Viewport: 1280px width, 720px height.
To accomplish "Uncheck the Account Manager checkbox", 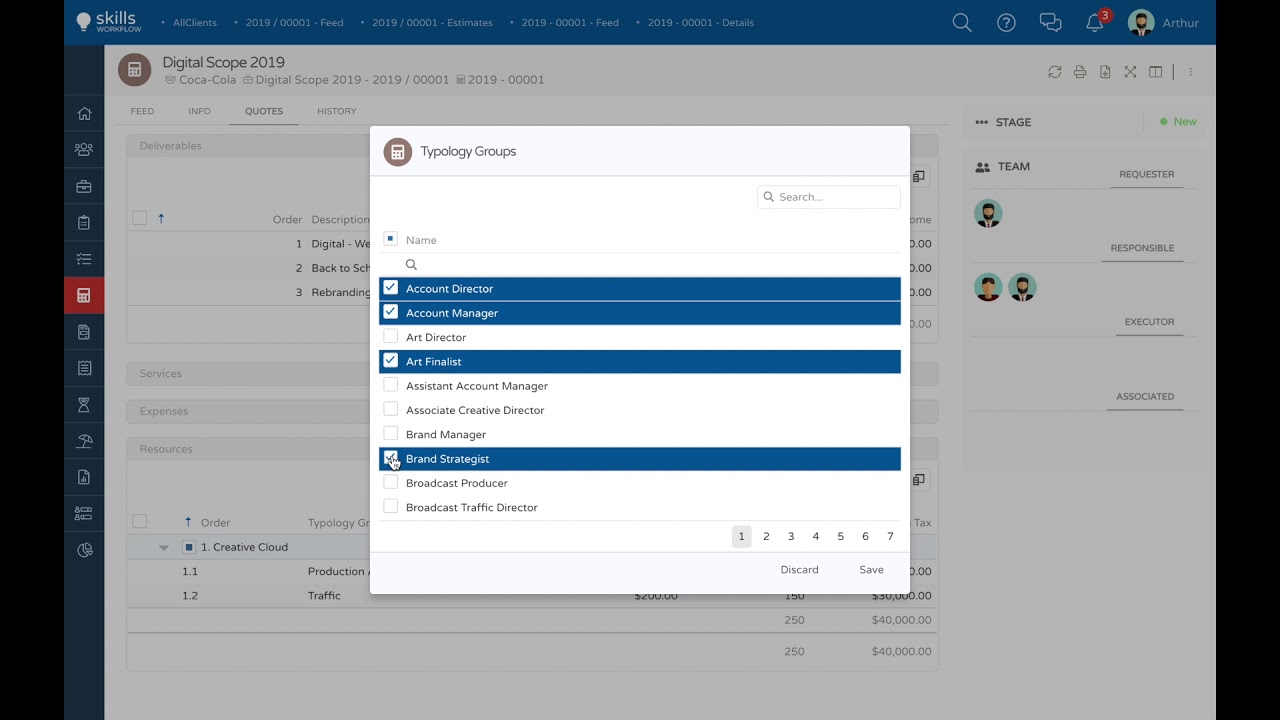I will pos(391,312).
